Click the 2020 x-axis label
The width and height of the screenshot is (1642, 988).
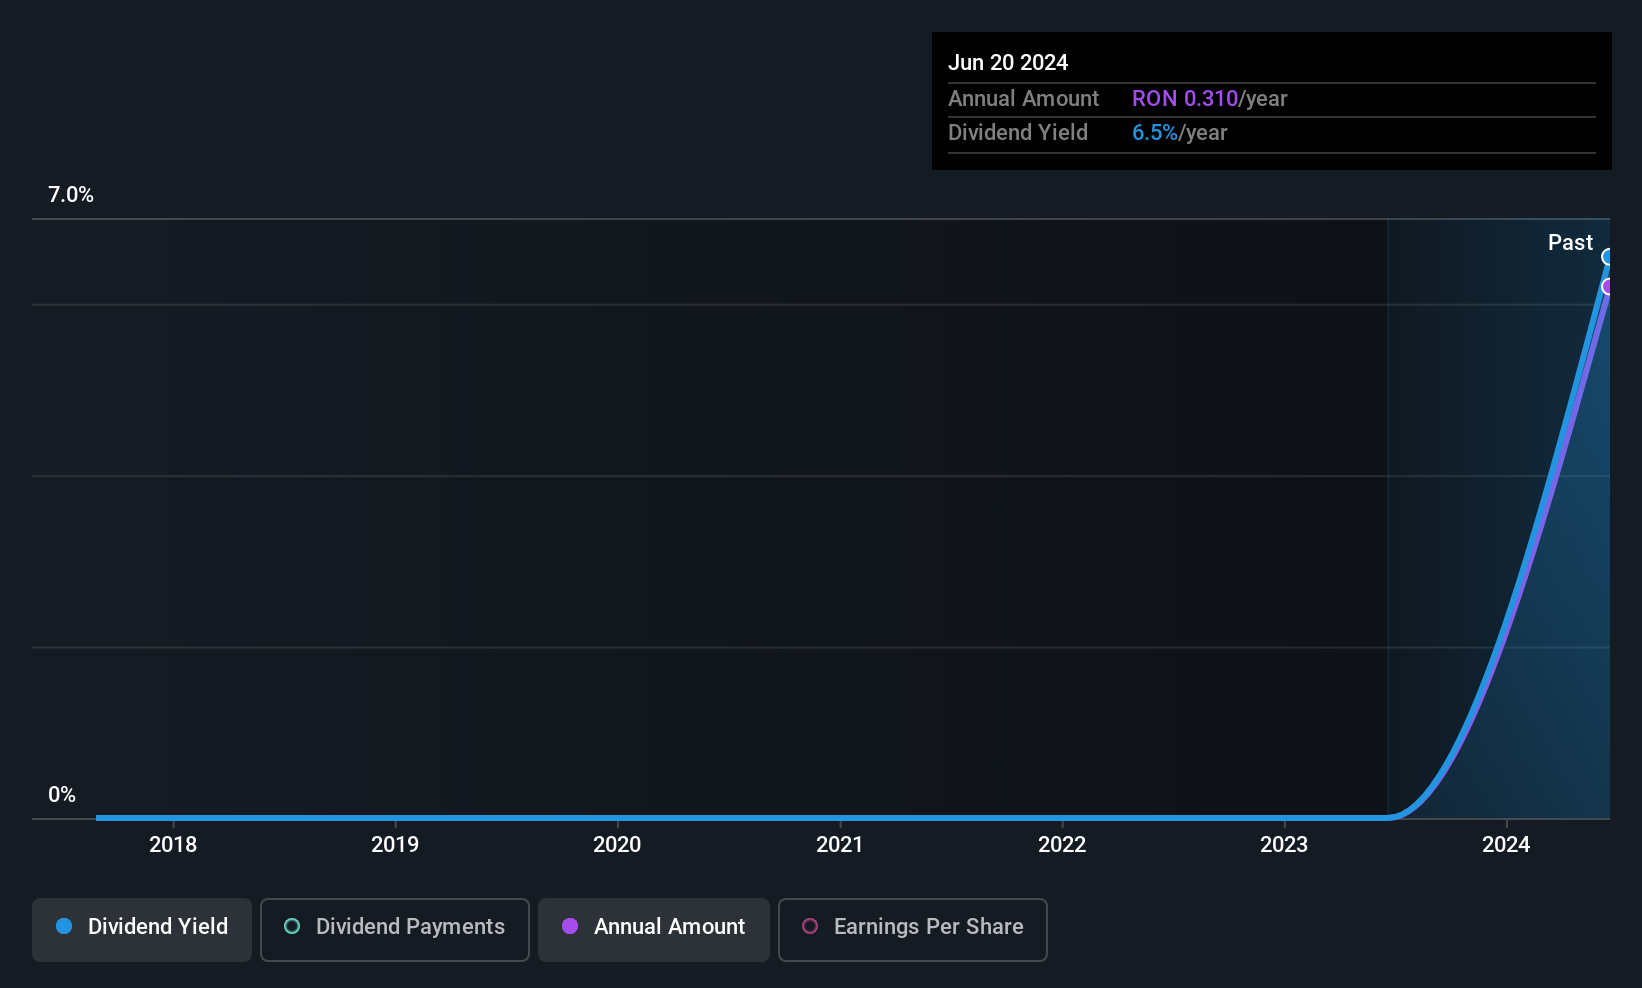617,844
